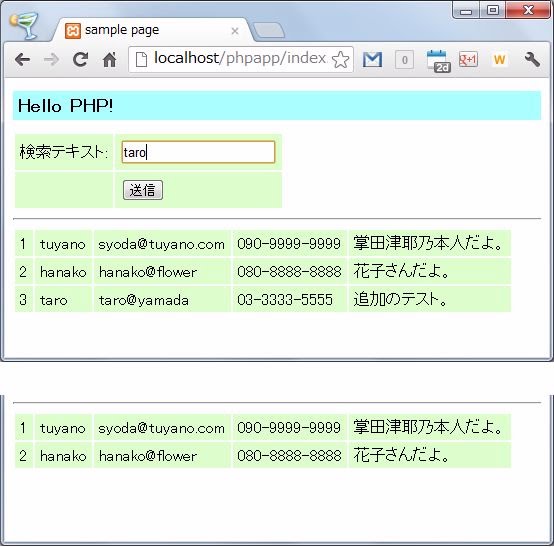Click the page document icon in the address bar
This screenshot has height=547, width=554.
click(141, 59)
